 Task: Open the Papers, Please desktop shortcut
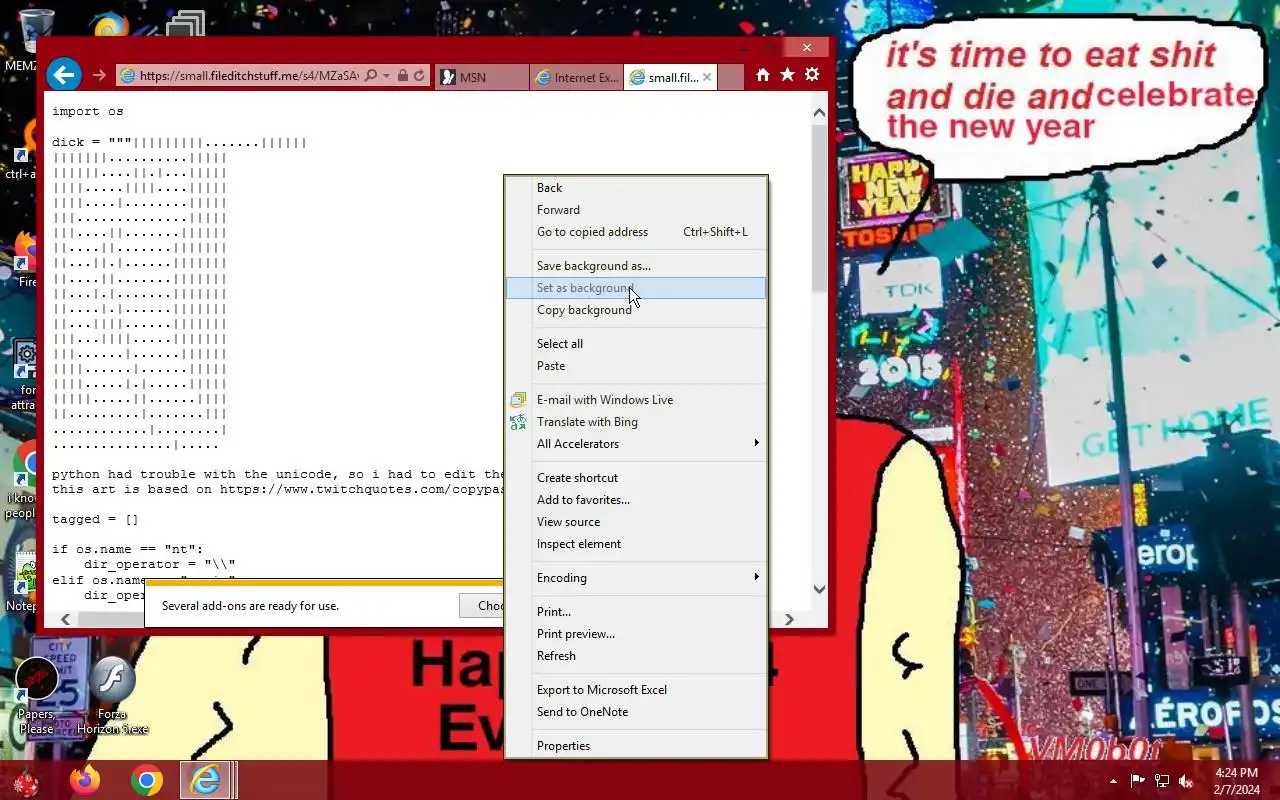(x=36, y=696)
